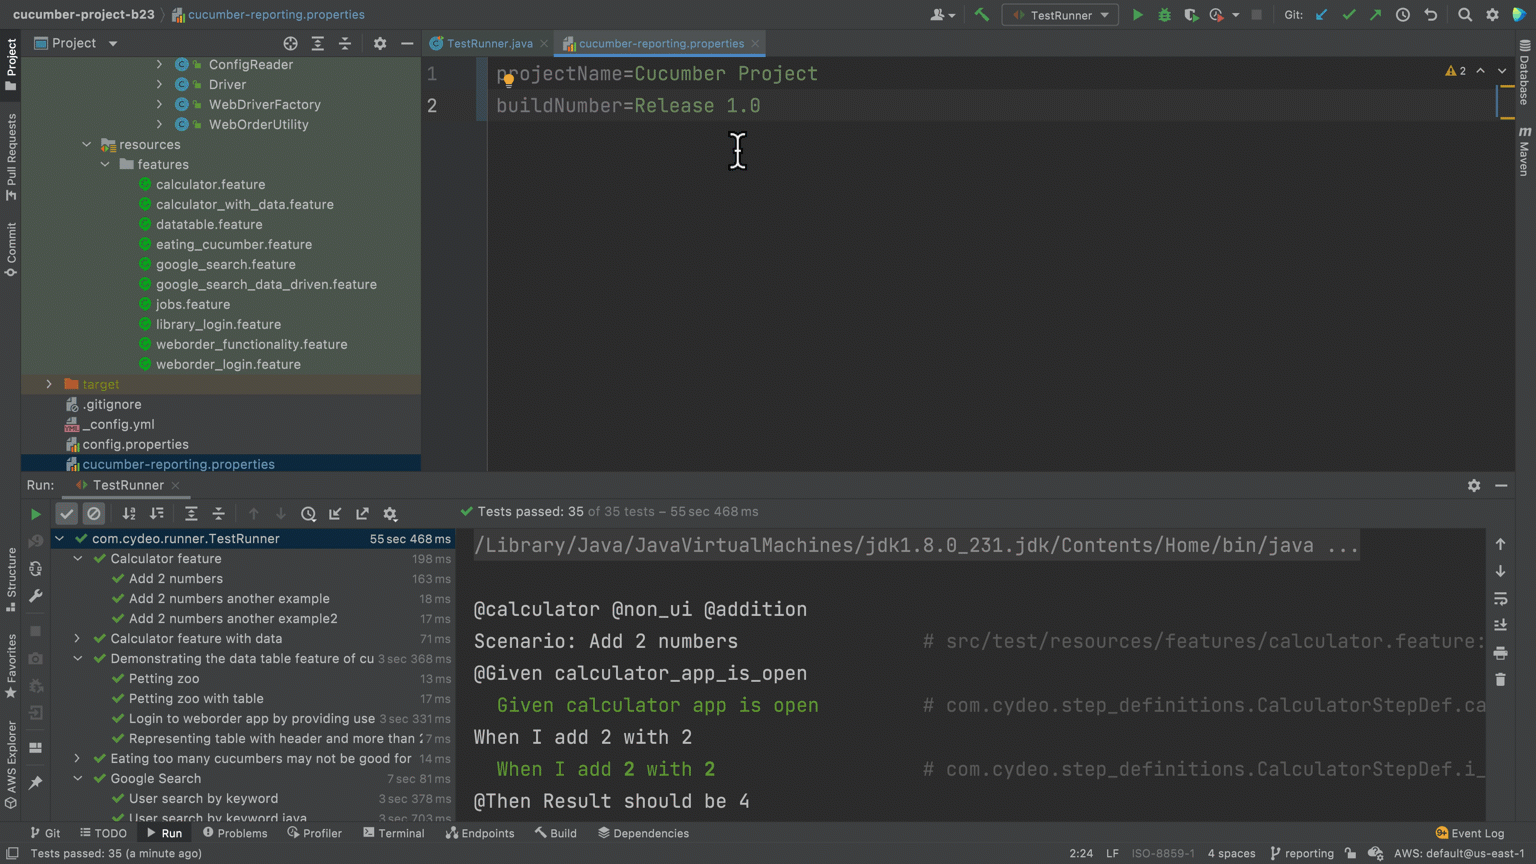
Task: Toggle show passed tests checkmark
Action: [x=66, y=513]
